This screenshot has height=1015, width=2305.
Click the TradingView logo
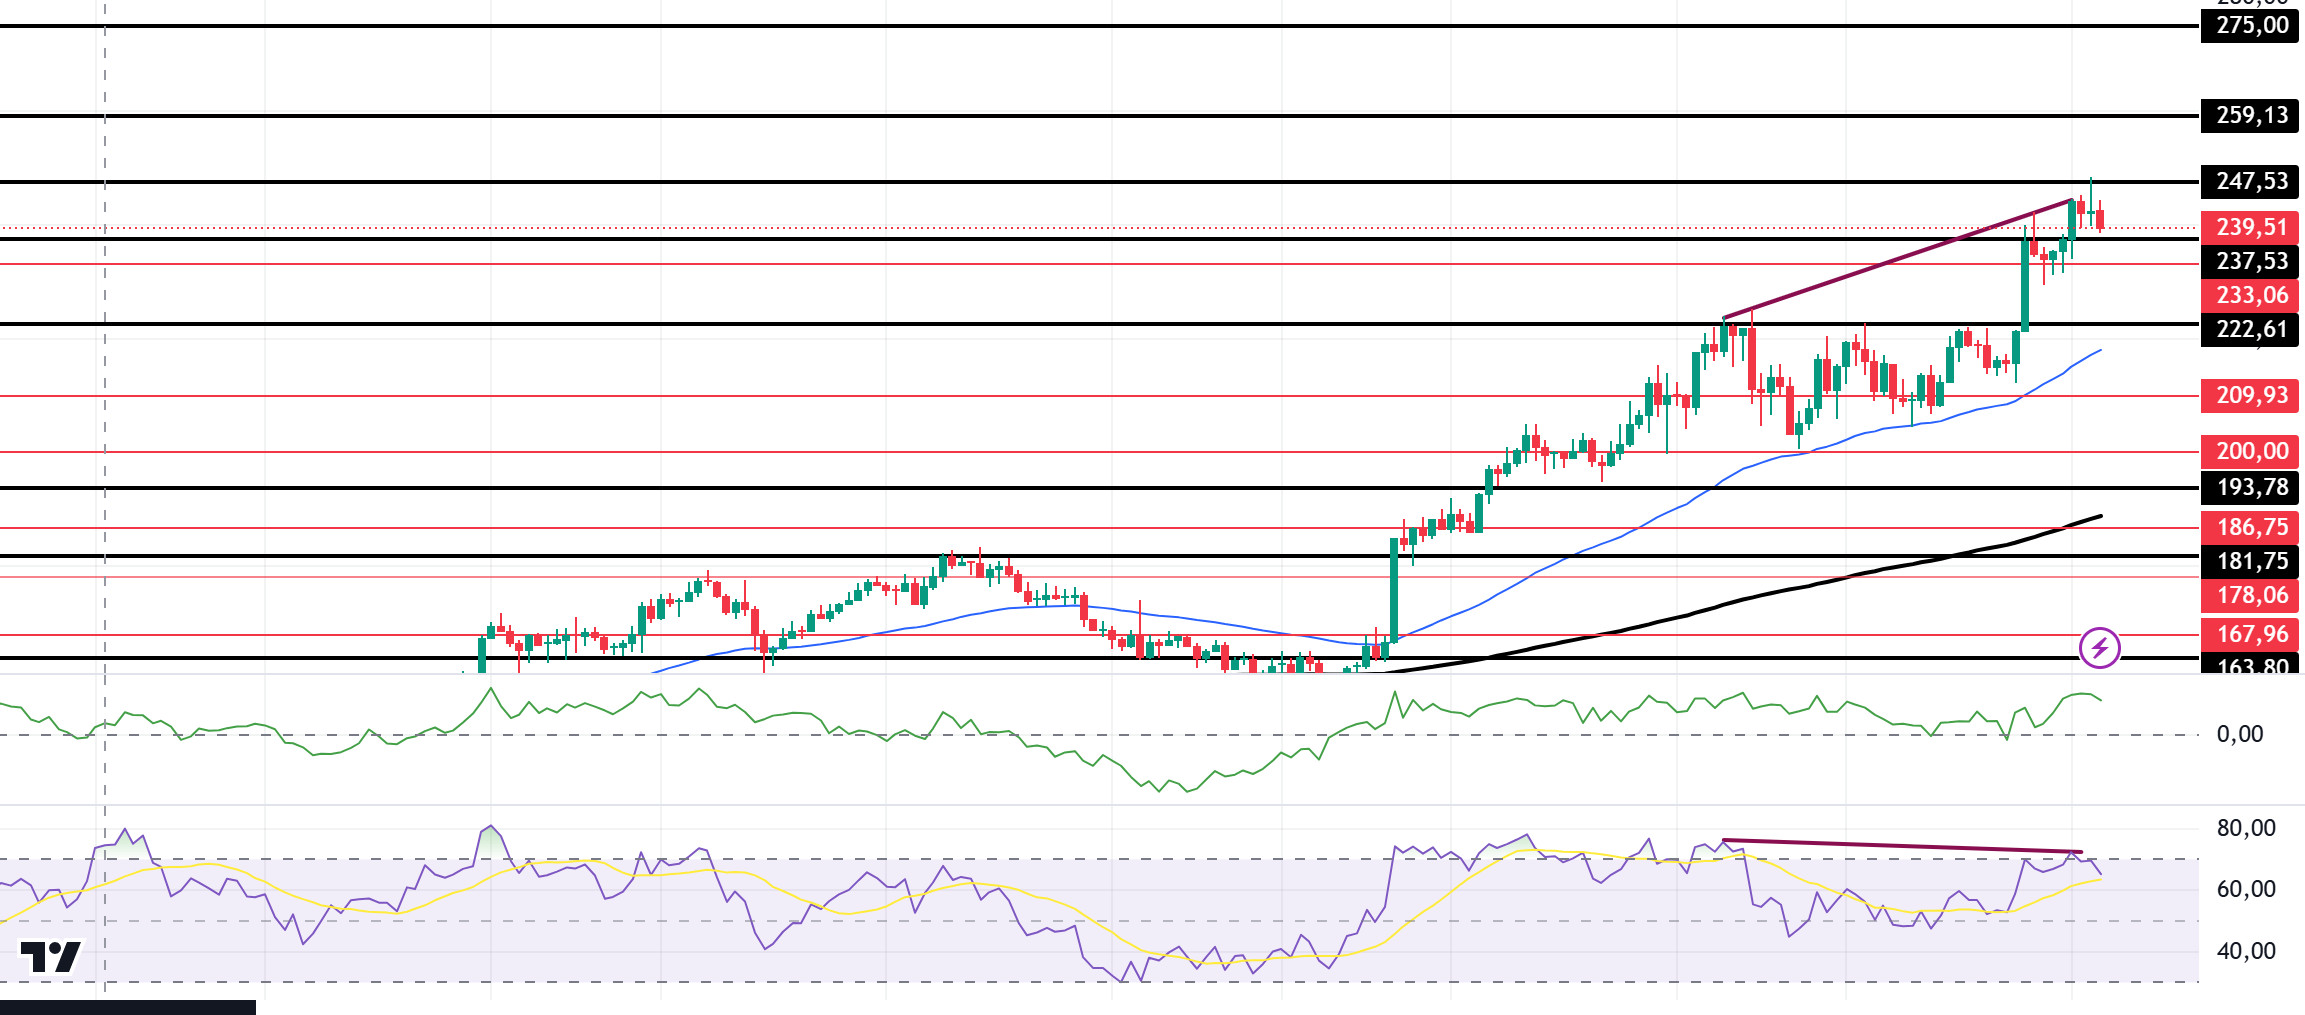pyautogui.click(x=50, y=957)
